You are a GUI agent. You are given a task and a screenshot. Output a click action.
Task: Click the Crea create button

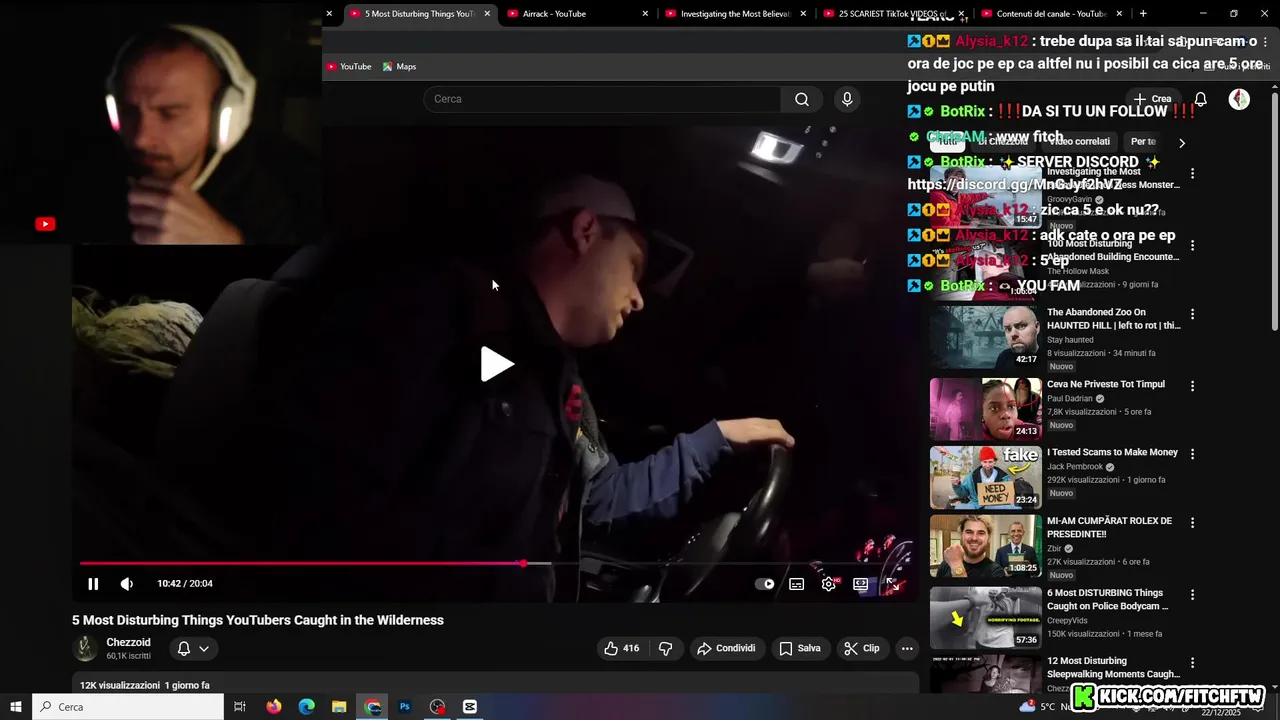click(x=1152, y=99)
